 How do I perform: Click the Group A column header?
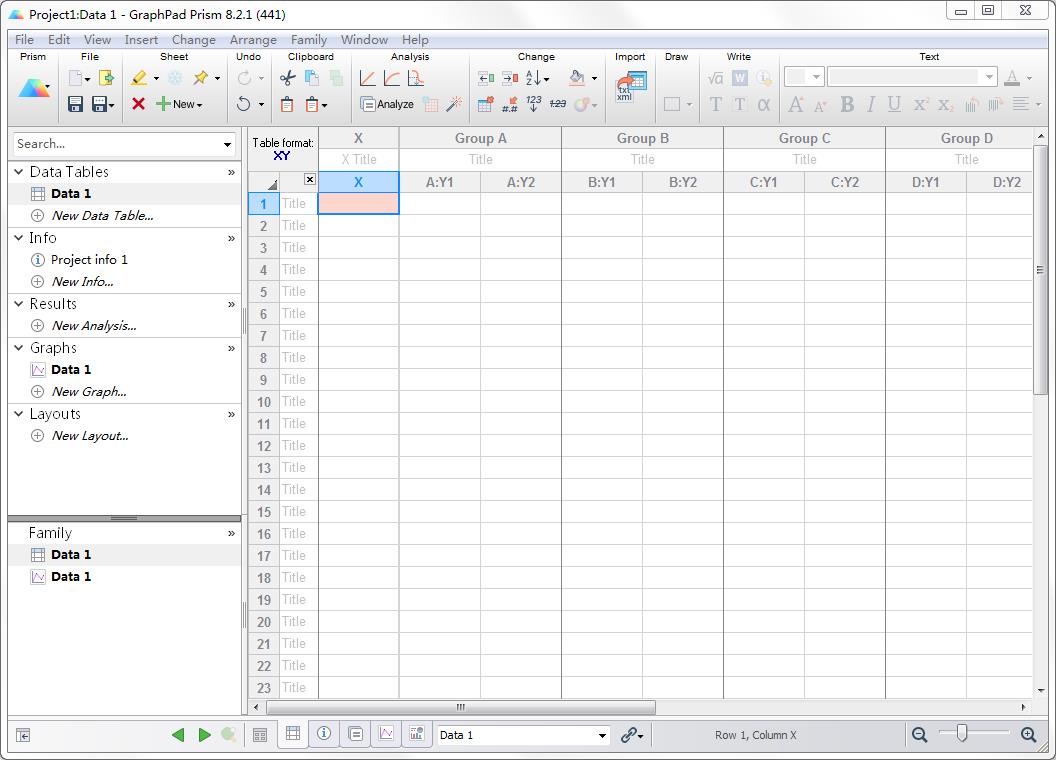pyautogui.click(x=480, y=138)
